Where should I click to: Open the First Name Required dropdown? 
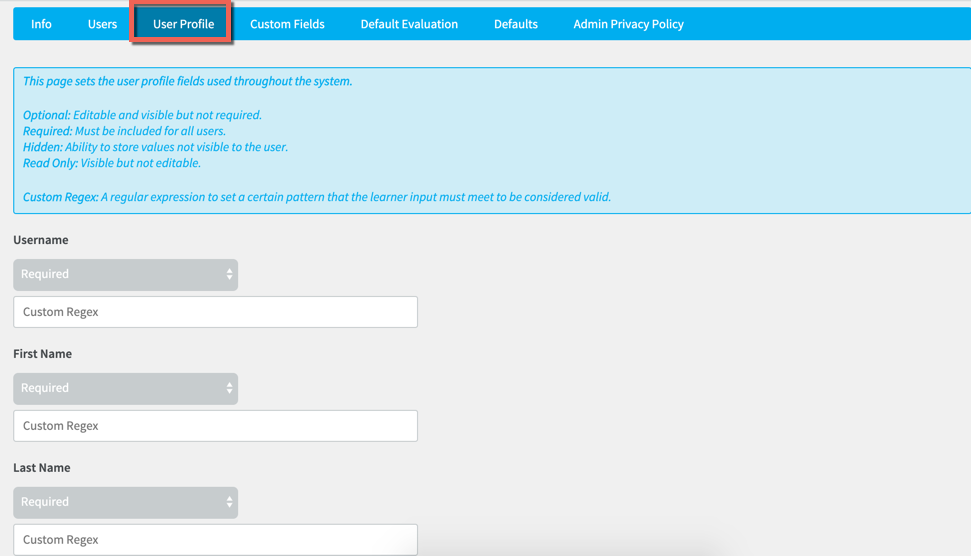click(x=126, y=389)
